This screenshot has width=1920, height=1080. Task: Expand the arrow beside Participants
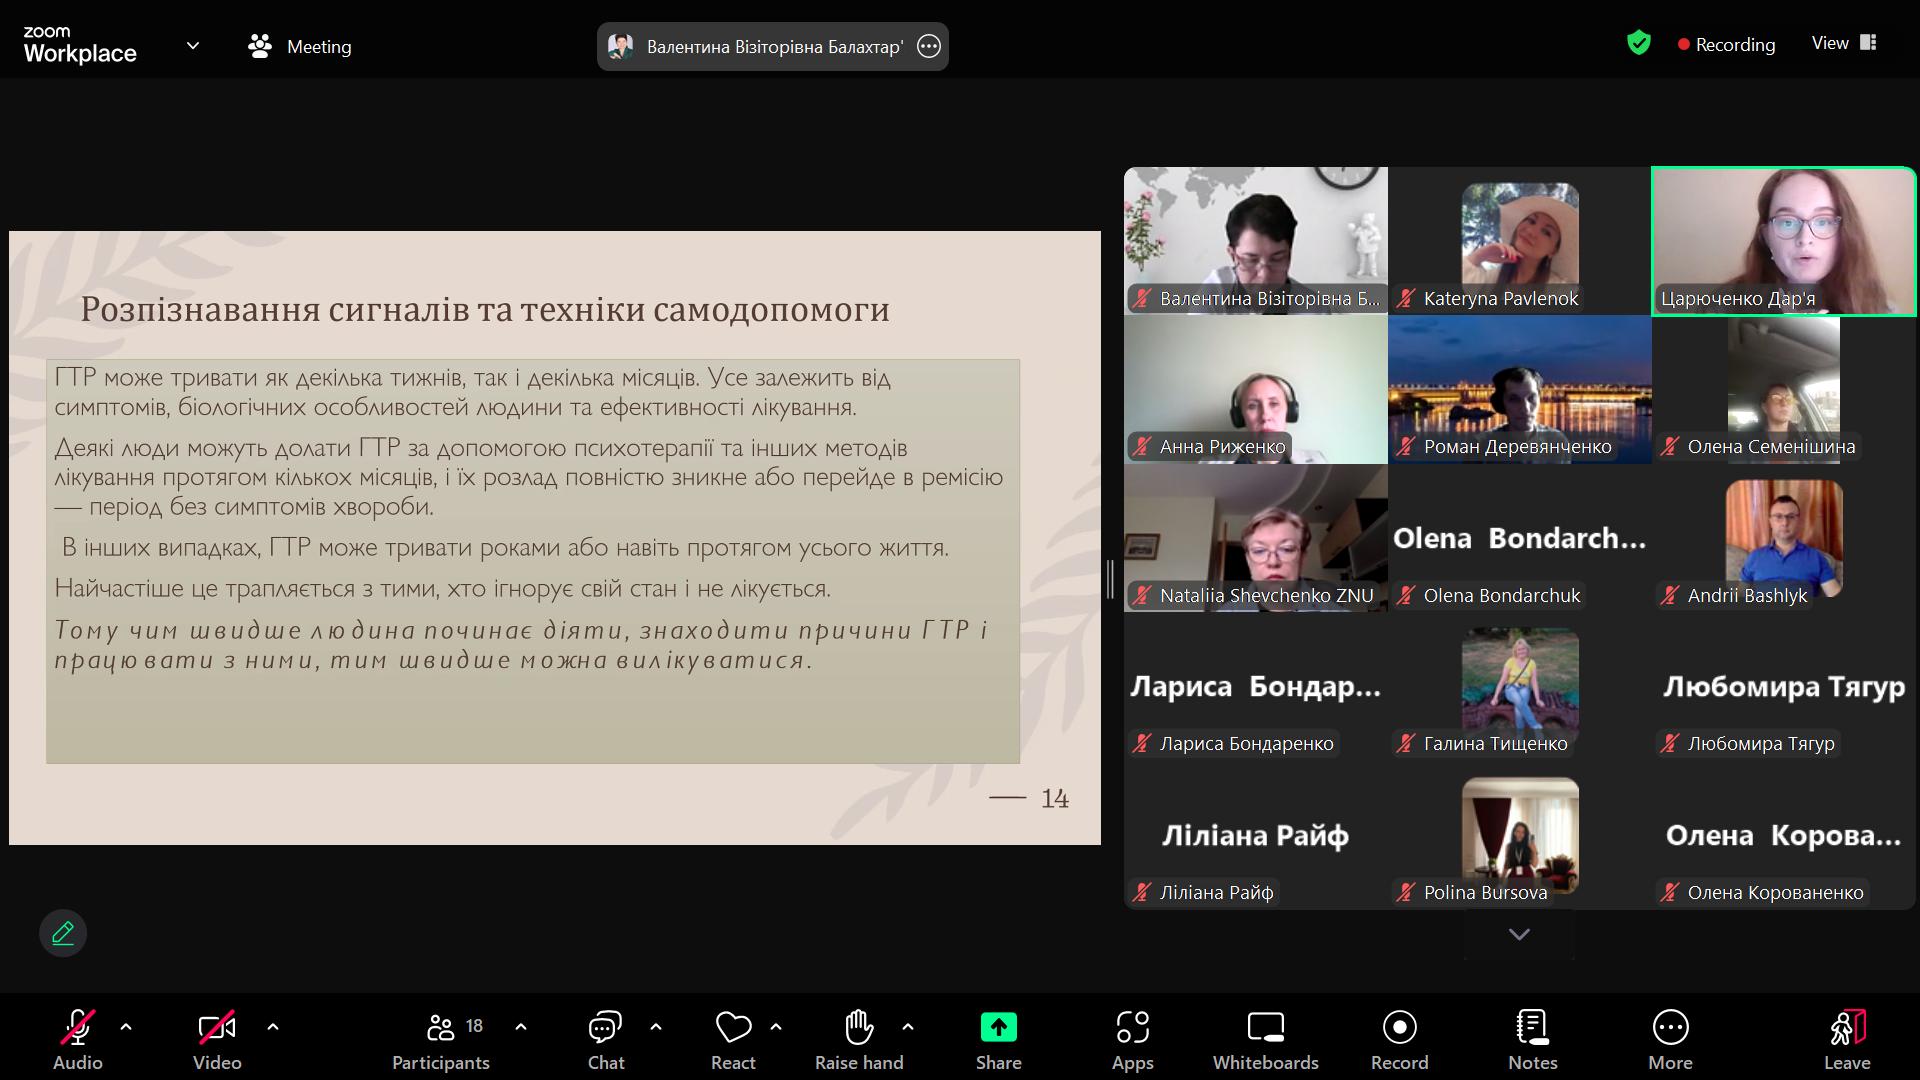521,1027
